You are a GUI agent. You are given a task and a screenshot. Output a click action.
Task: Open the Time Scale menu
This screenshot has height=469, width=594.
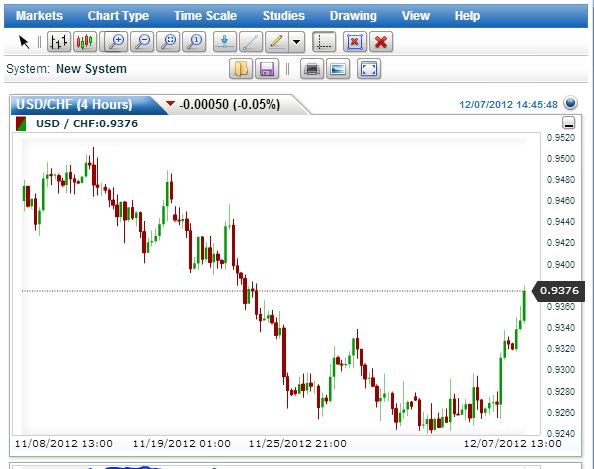(x=205, y=16)
